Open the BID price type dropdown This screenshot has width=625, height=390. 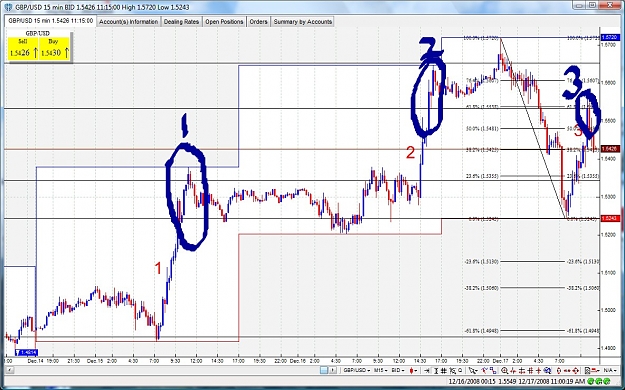pos(399,370)
